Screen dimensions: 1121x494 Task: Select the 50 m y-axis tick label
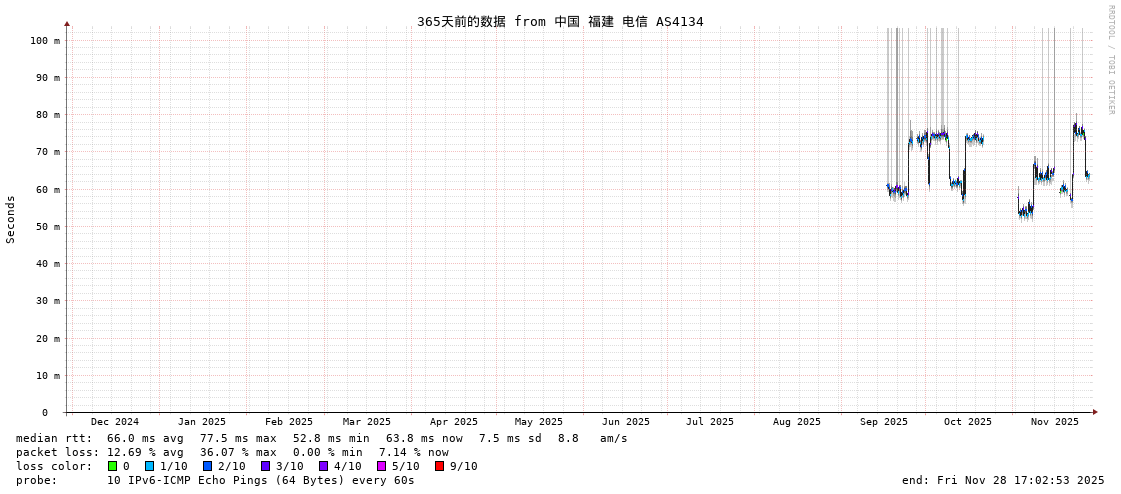(48, 227)
